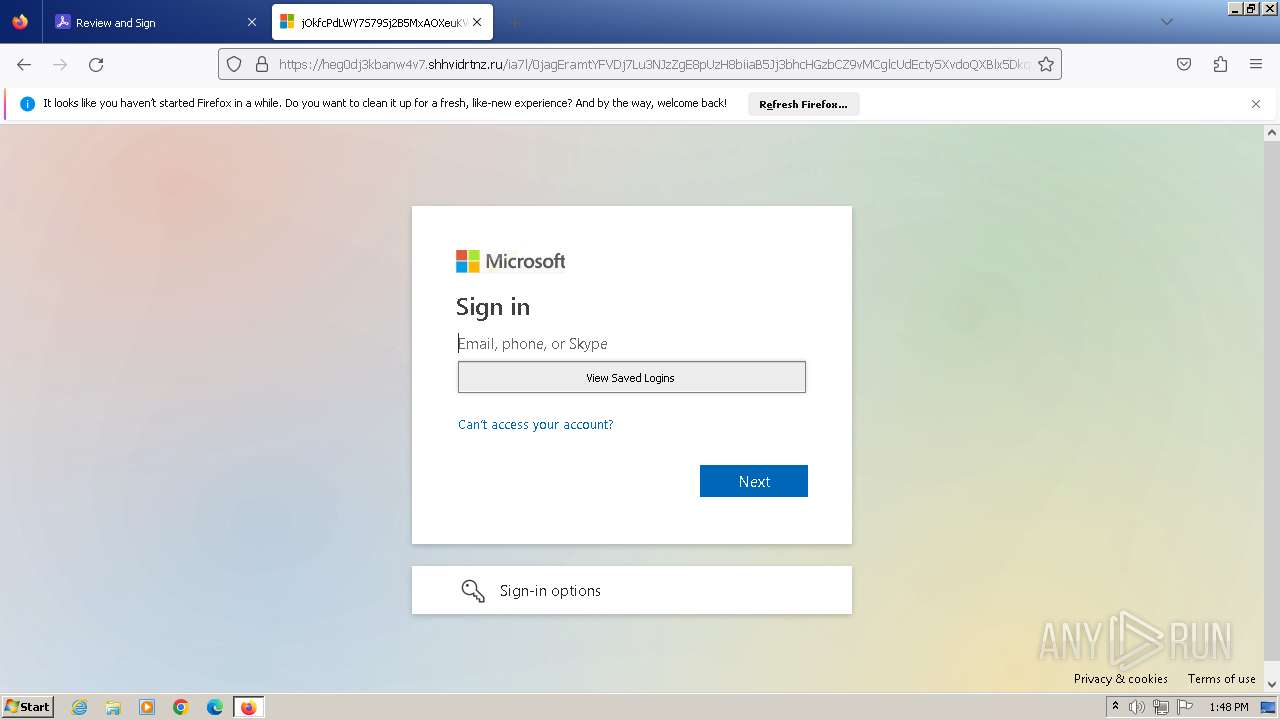The height and width of the screenshot is (720, 1280).
Task: Open Can't access your account link
Action: pos(535,425)
